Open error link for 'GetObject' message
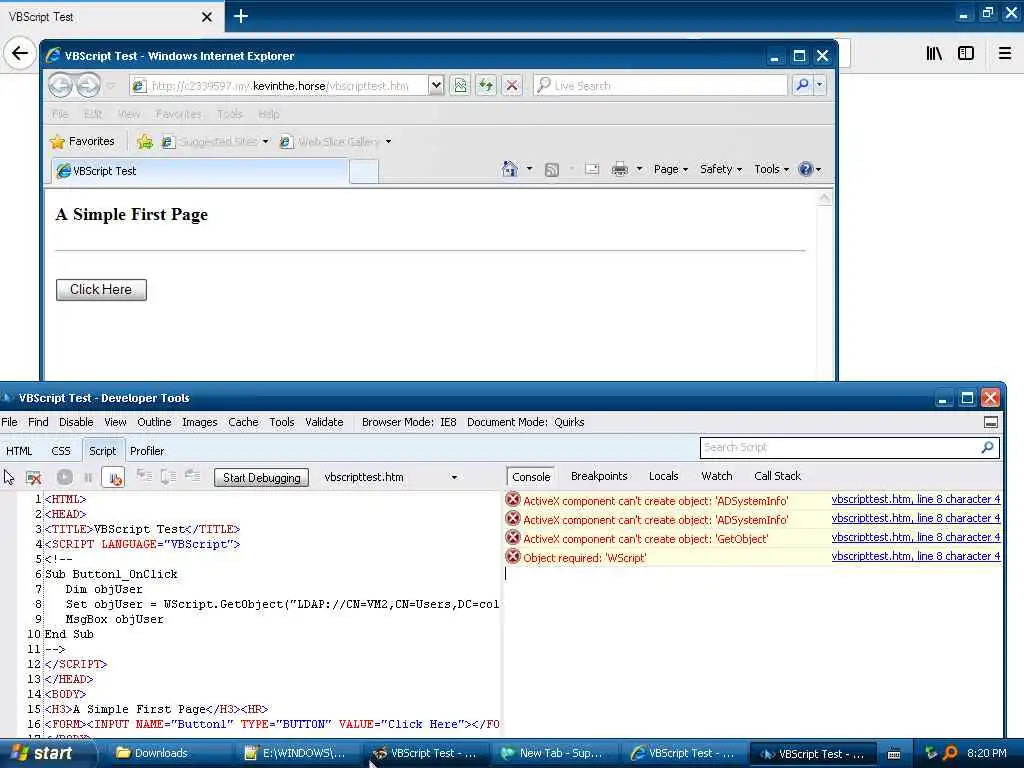Image resolution: width=1024 pixels, height=768 pixels. tap(916, 537)
